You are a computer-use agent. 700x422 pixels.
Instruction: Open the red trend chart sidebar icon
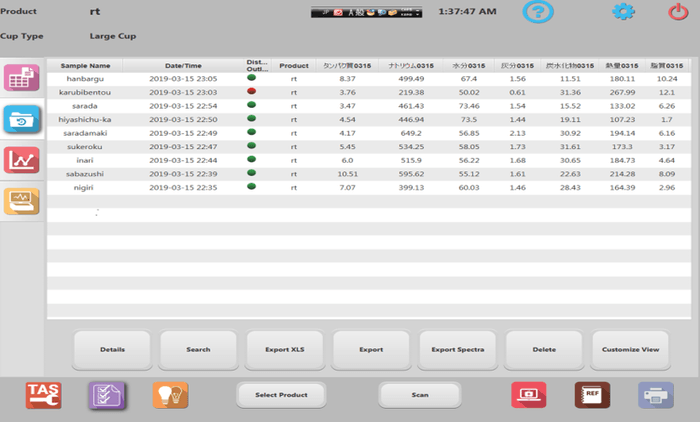22,160
